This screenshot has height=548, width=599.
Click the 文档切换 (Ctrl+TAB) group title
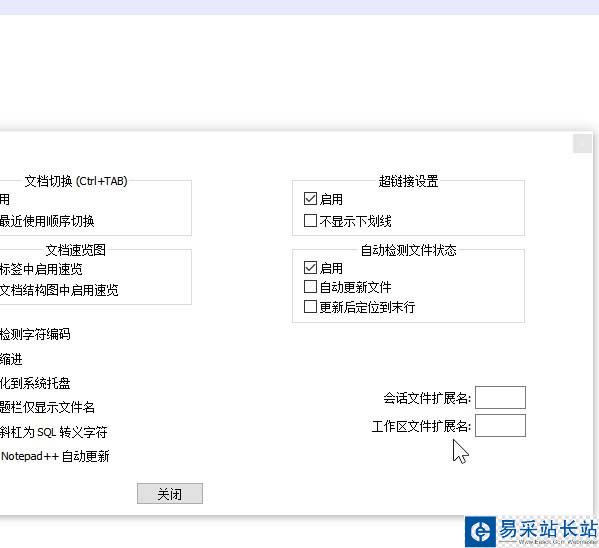coord(76,181)
